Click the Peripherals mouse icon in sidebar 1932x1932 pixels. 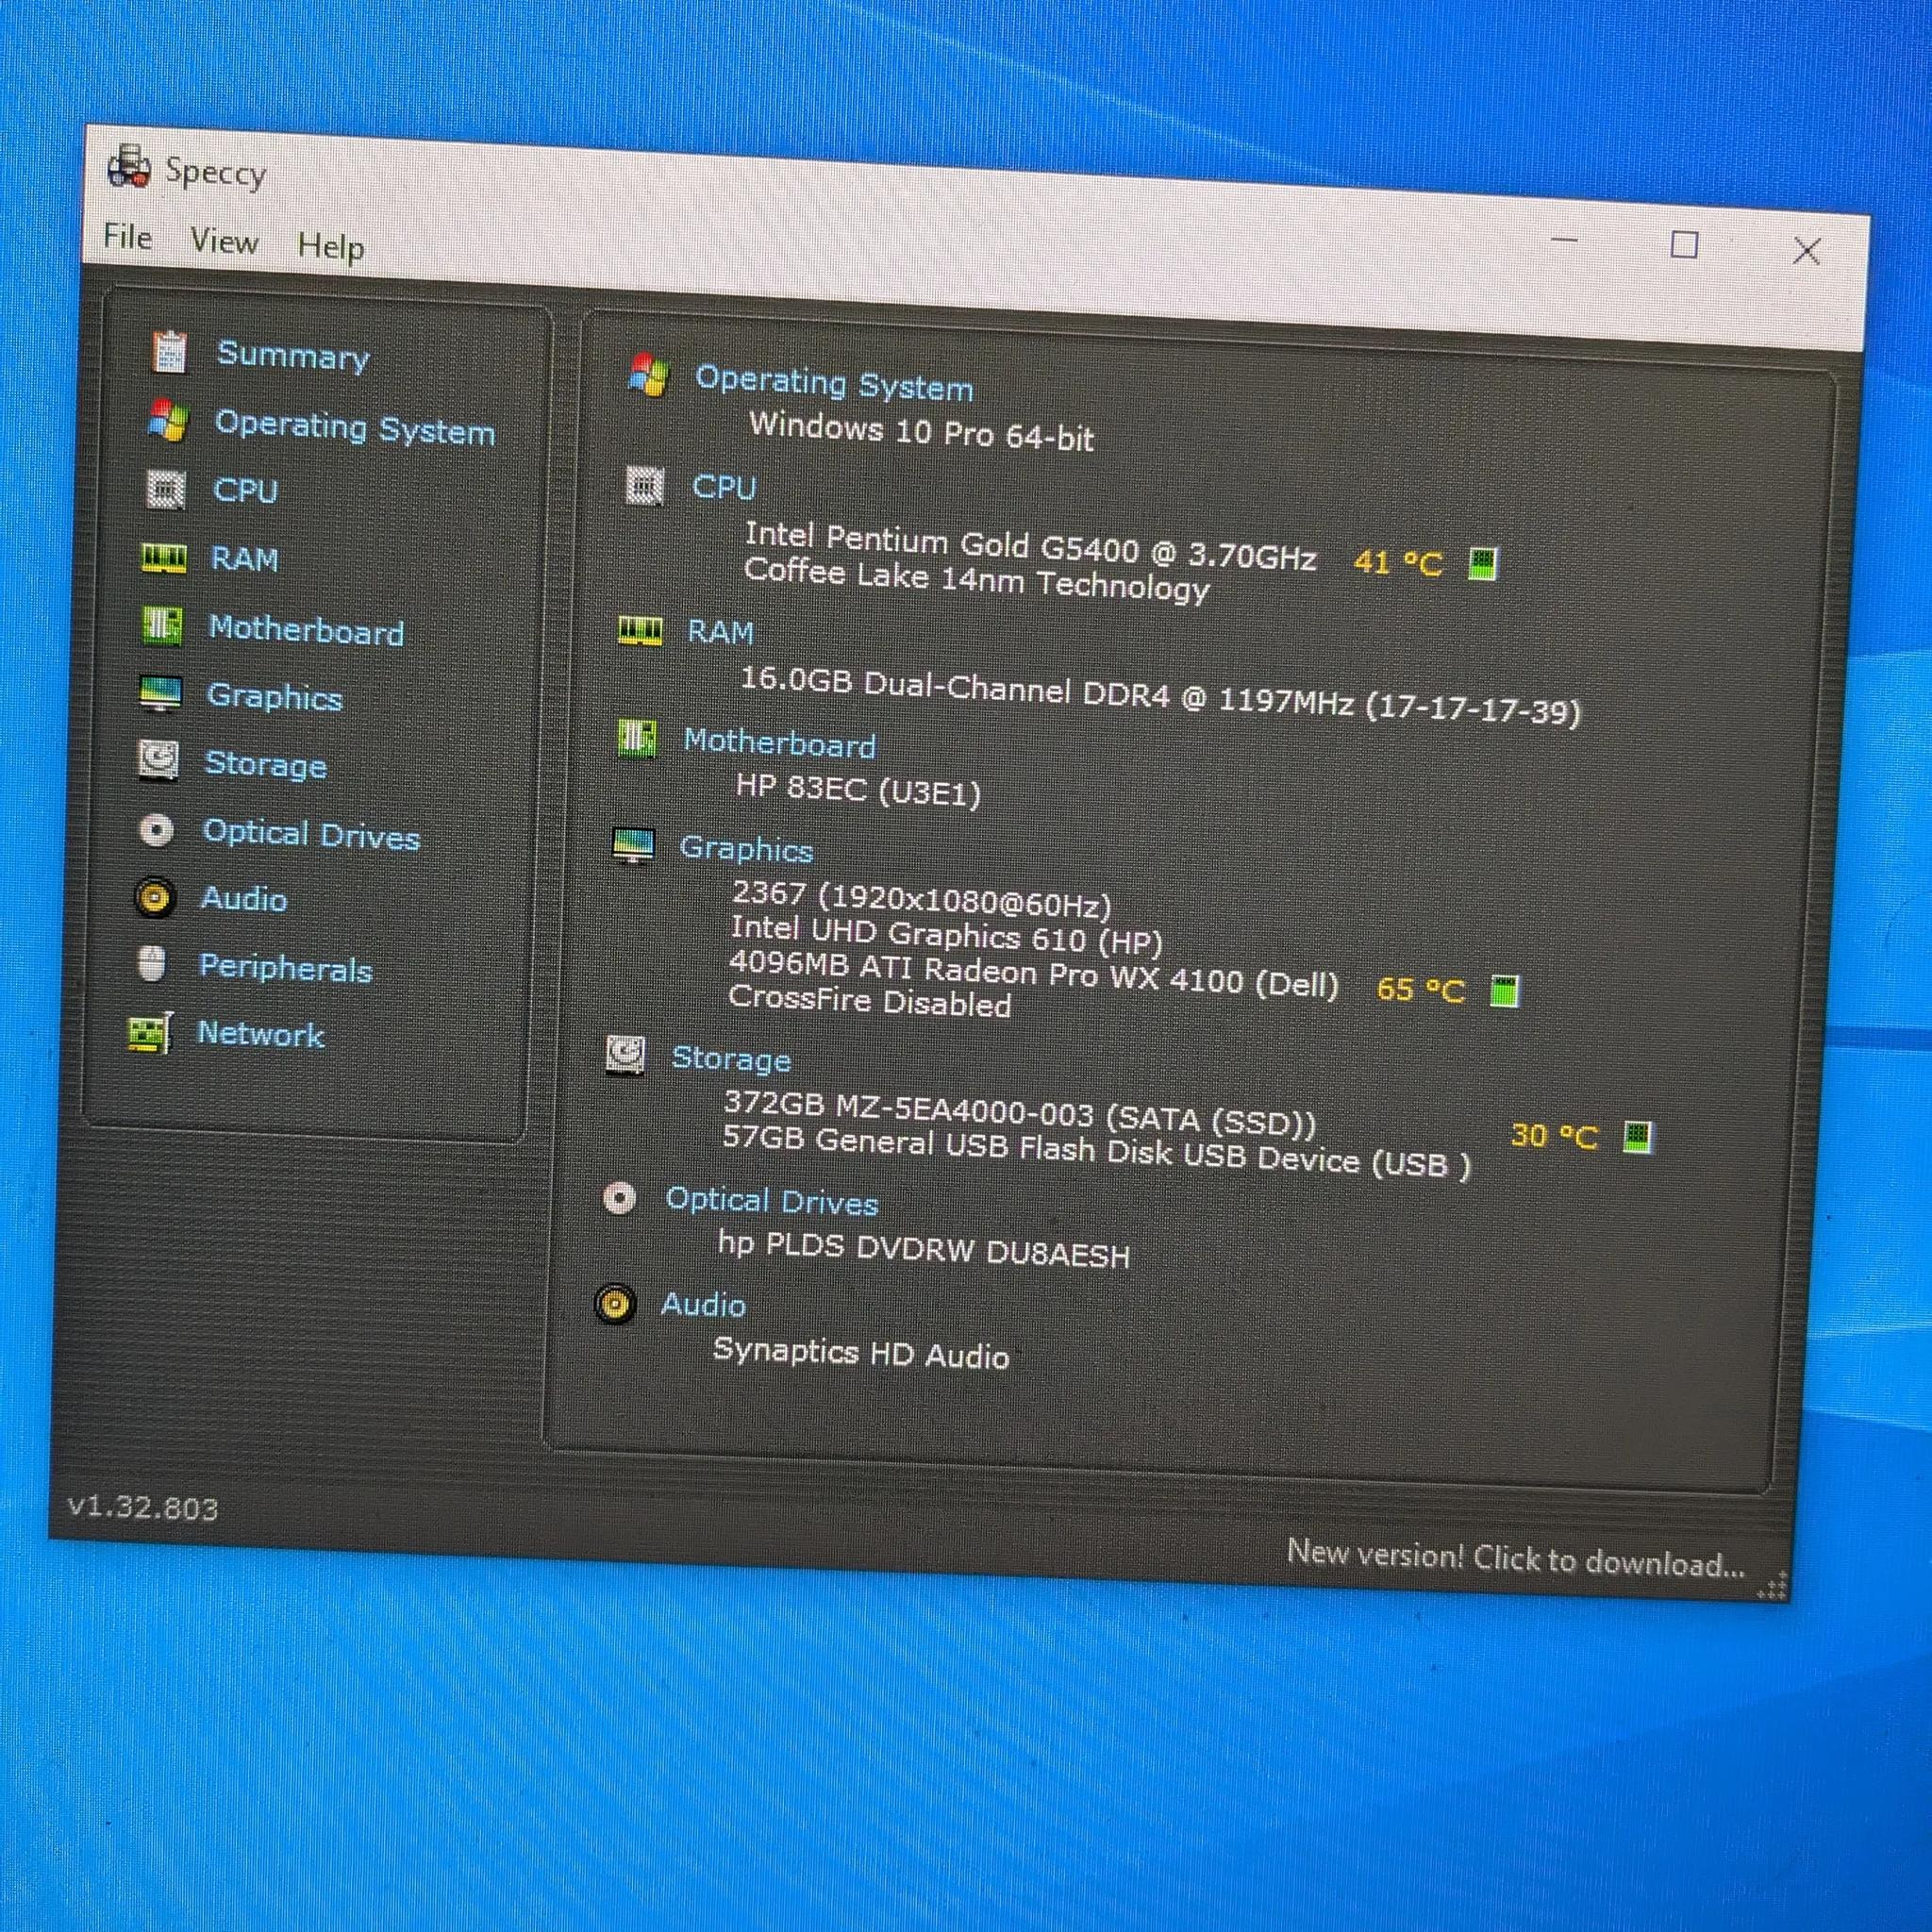[x=152, y=964]
